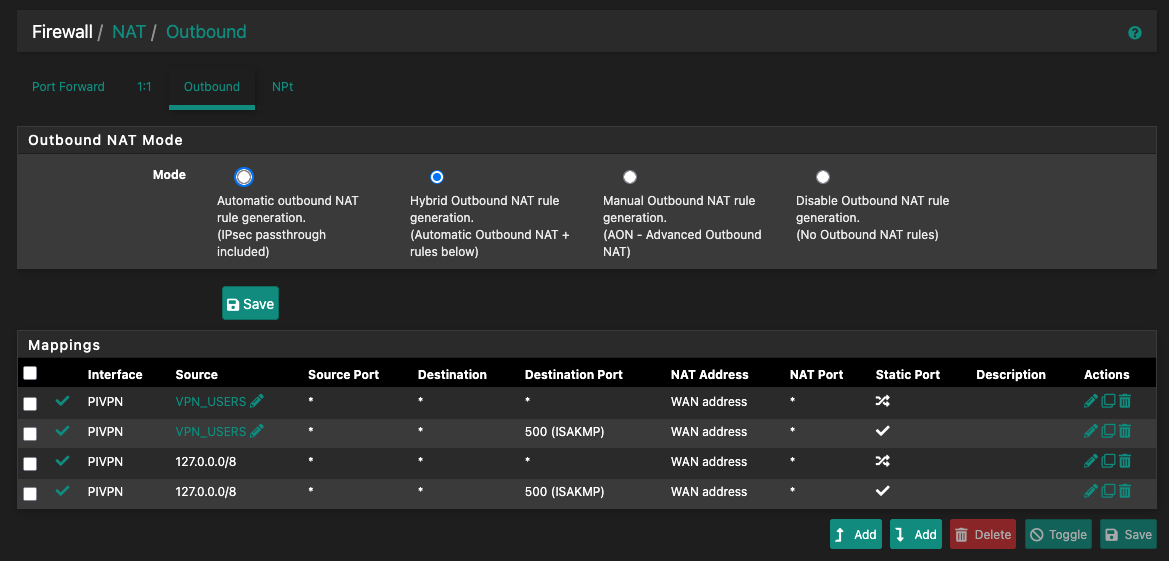1169x561 pixels.
Task: Edit the 127.0.0.0/8 any-port mapping
Action: pos(1090,461)
